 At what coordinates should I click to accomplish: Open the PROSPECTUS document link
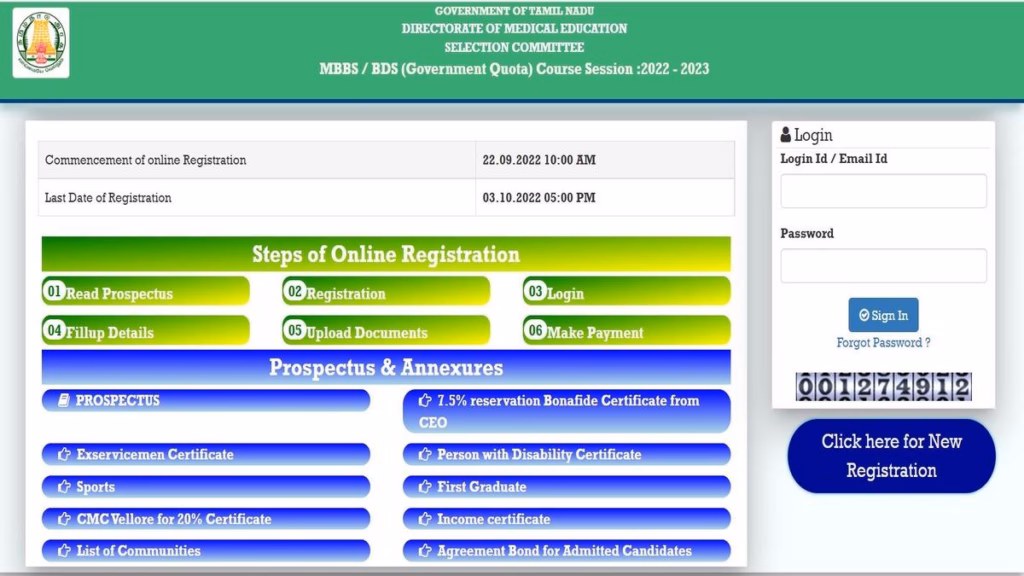coord(206,400)
